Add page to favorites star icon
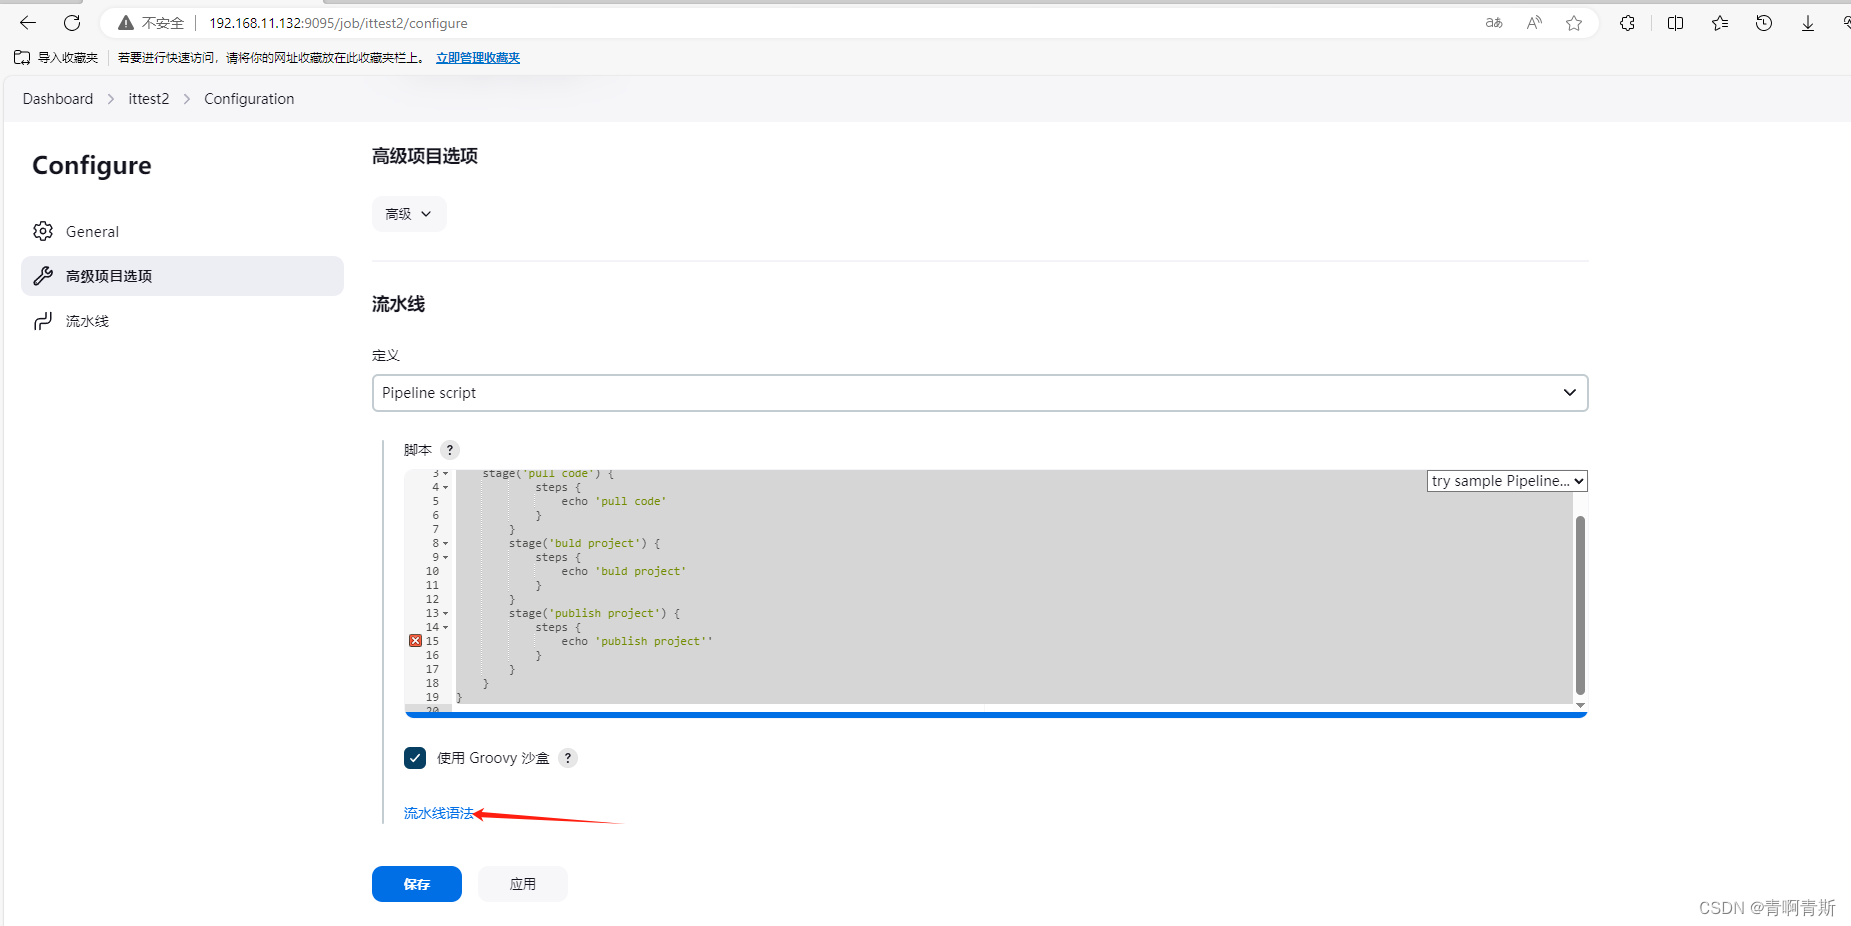 coord(1574,23)
